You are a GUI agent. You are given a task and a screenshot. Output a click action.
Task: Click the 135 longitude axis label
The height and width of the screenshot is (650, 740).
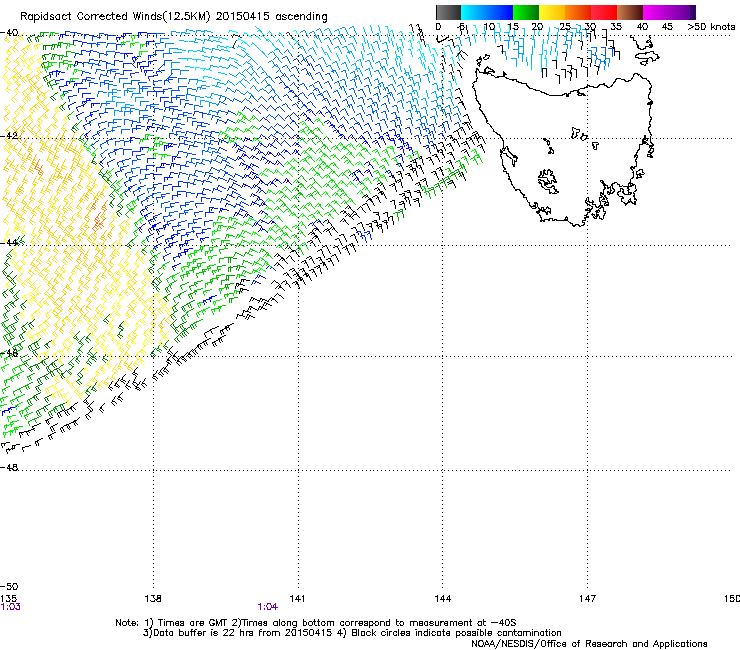[8, 599]
